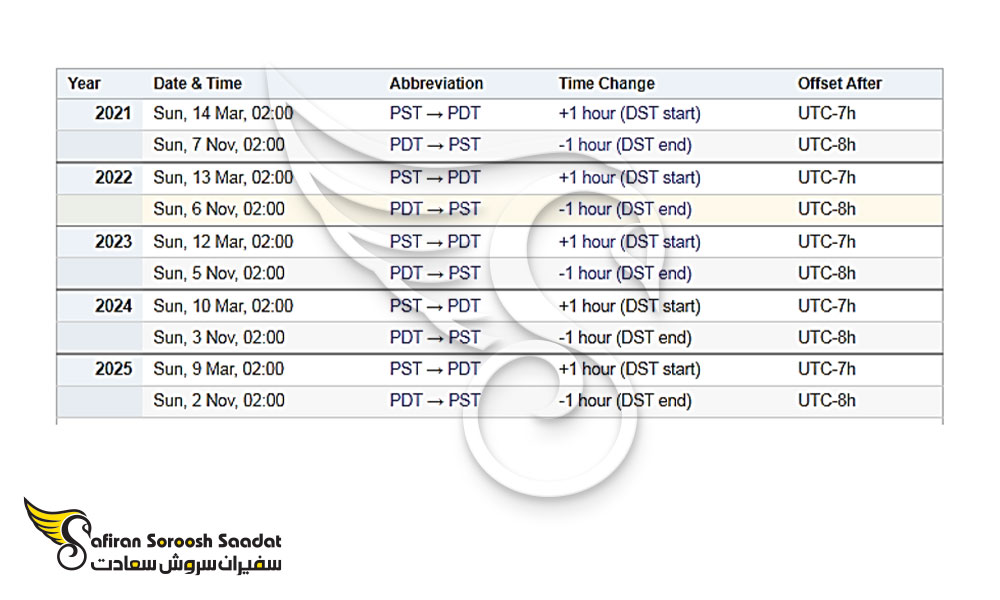The height and width of the screenshot is (600, 1000).
Task: Click the Date & Time column header
Action: coord(198,84)
